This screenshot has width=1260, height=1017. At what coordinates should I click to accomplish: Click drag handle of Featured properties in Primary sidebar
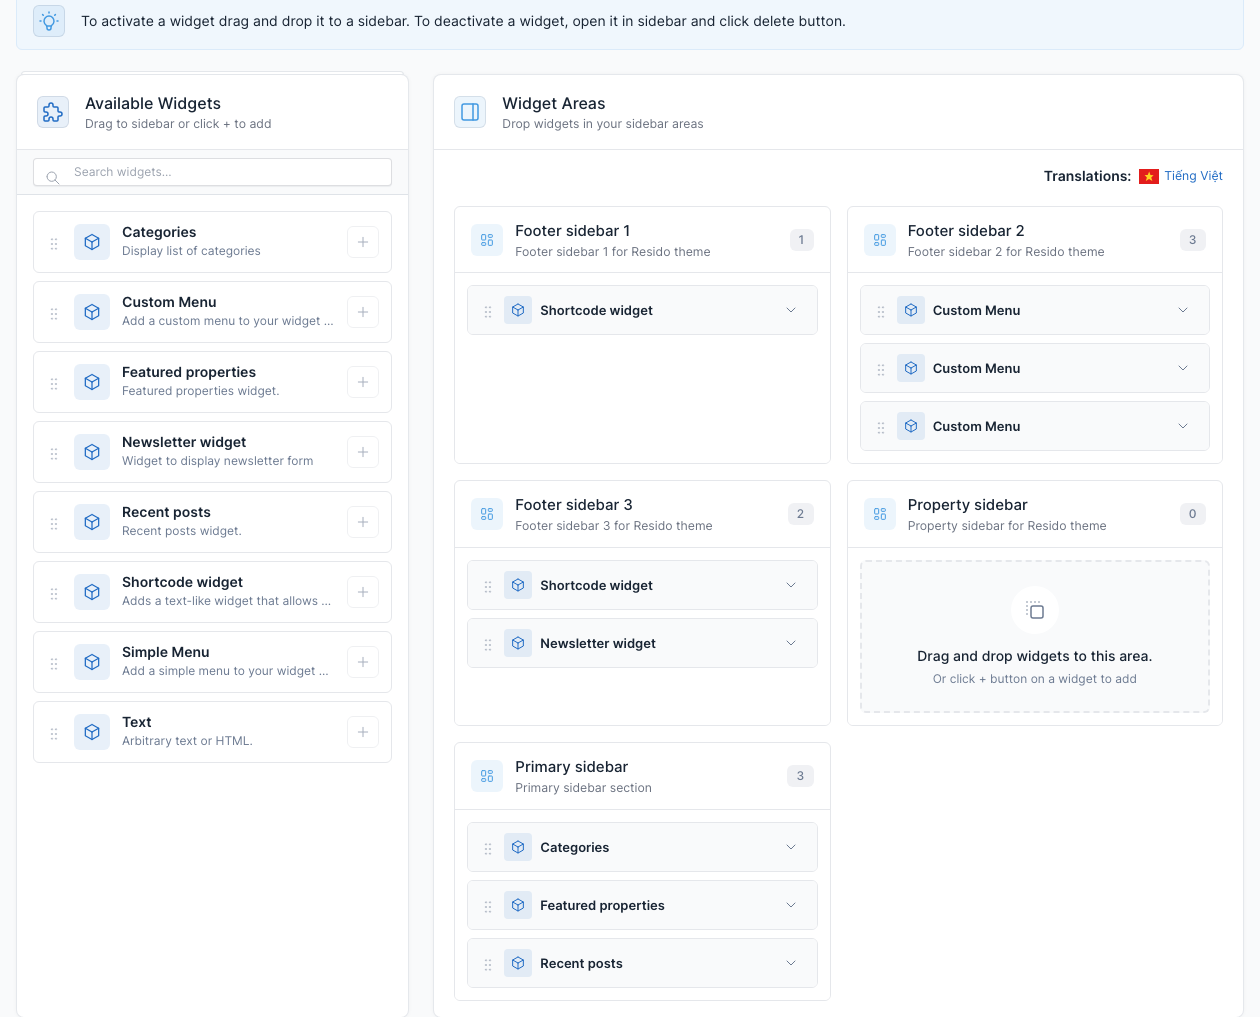tap(488, 906)
